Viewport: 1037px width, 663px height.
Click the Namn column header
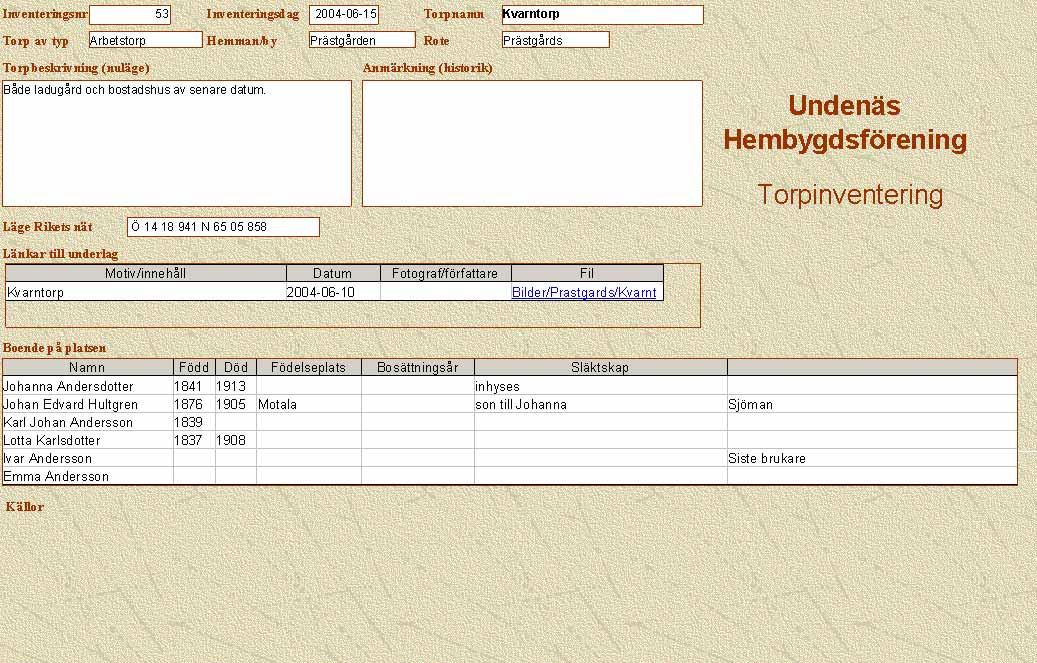coord(87,368)
